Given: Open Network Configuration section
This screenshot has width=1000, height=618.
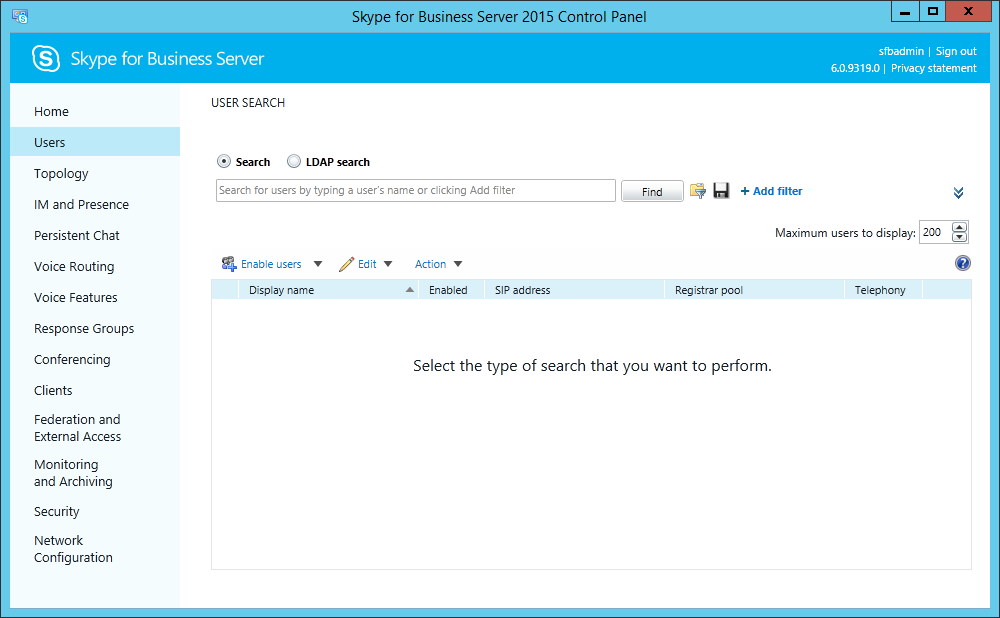Looking at the screenshot, I should (x=73, y=549).
